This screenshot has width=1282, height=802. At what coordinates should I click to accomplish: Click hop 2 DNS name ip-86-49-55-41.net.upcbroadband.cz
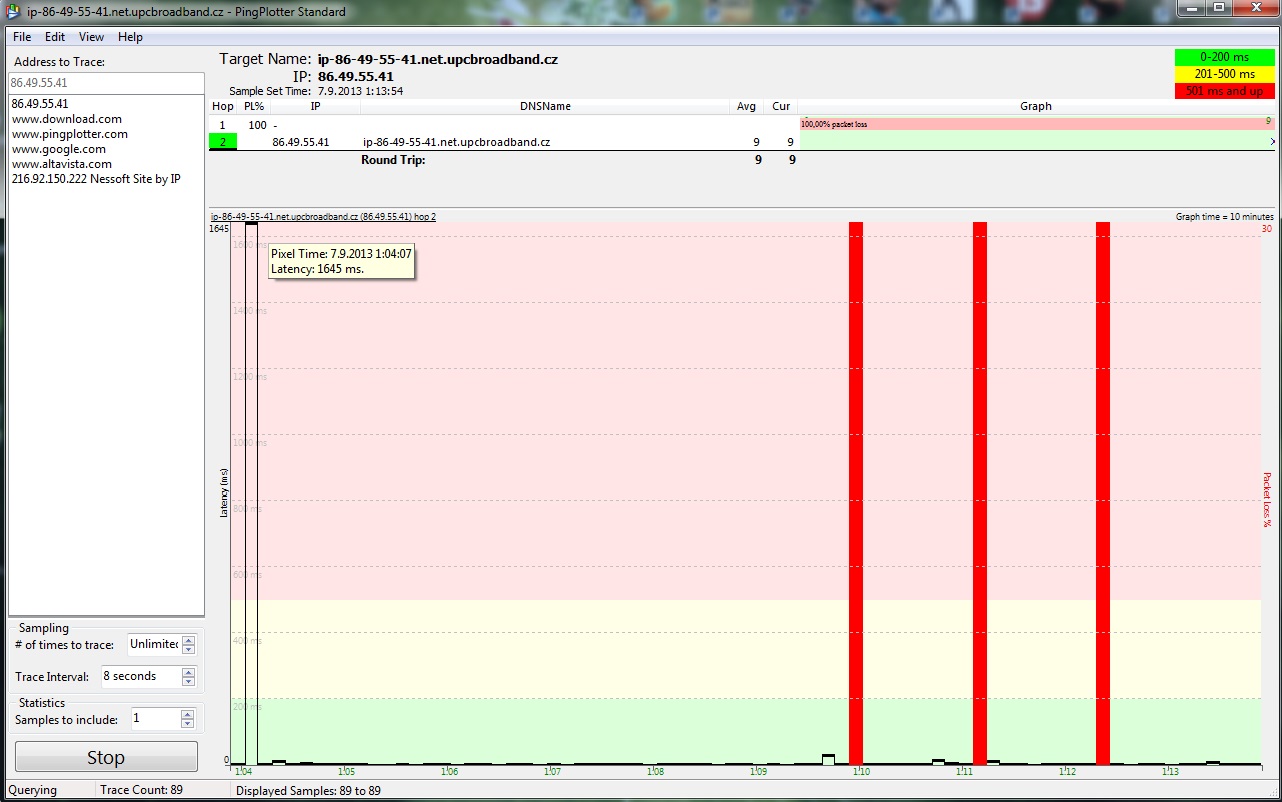click(x=456, y=142)
